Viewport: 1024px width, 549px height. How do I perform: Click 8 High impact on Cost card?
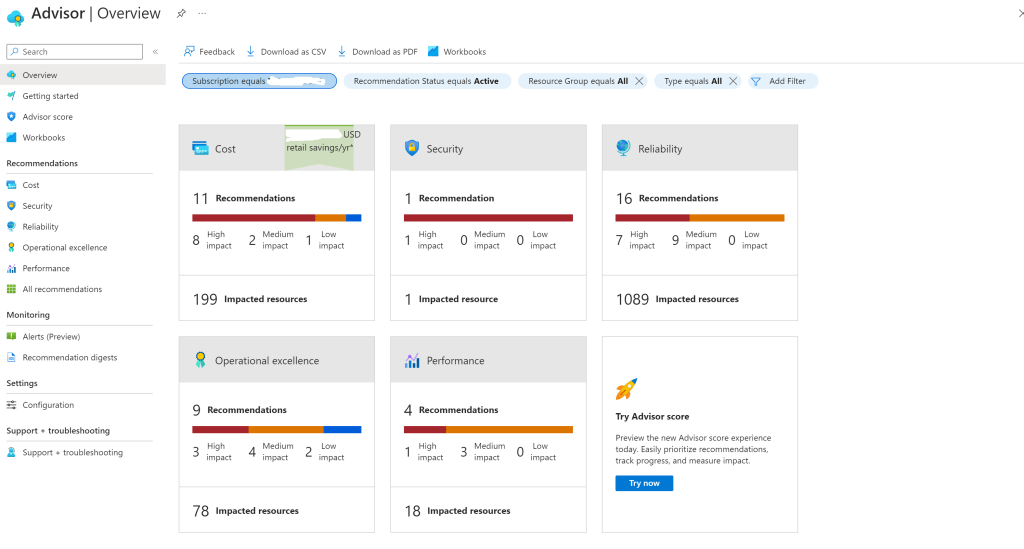212,240
